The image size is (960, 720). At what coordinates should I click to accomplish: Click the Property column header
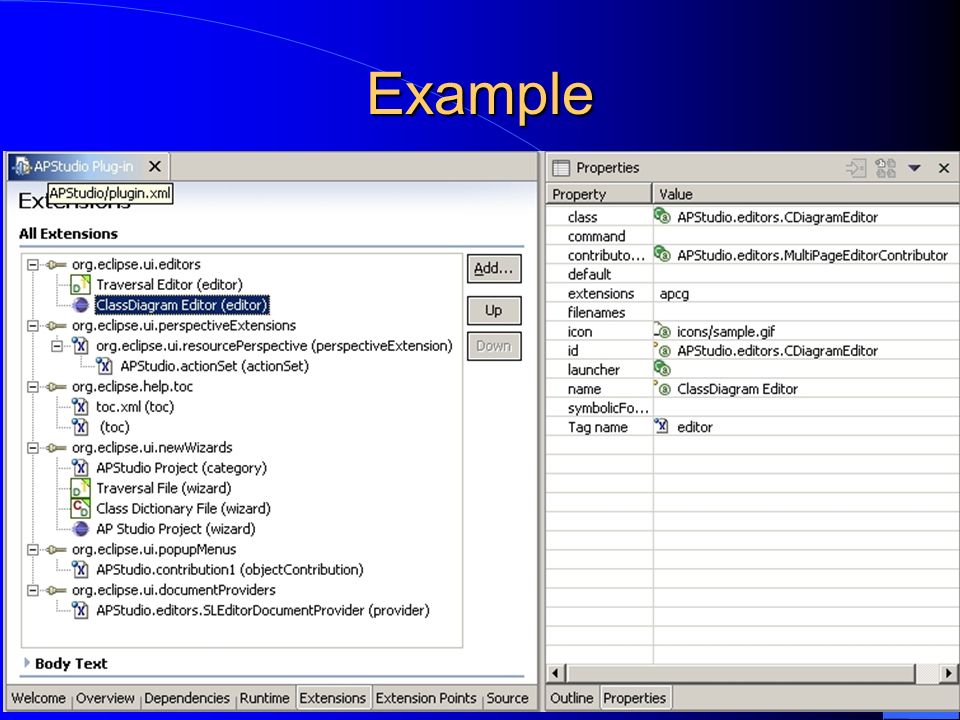pos(598,194)
